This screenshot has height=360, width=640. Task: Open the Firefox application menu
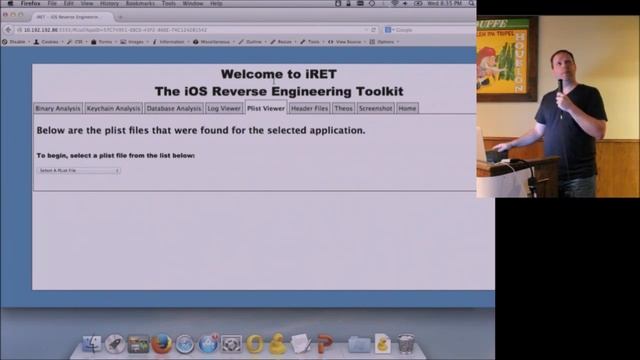click(x=31, y=3)
